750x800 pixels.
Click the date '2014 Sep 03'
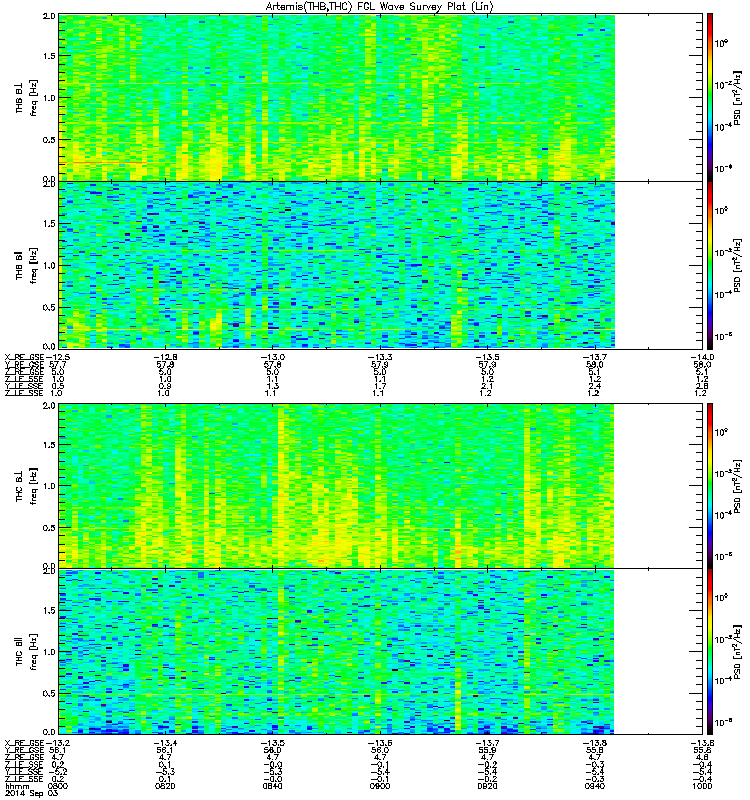(31, 793)
